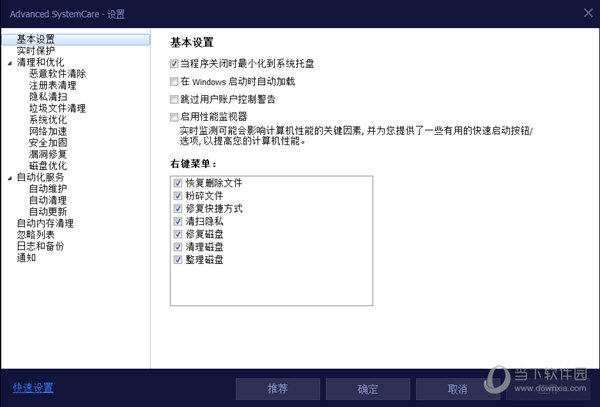Screen dimensions: 600x407
Task: Open 日志和备份 settings
Action: (40, 246)
